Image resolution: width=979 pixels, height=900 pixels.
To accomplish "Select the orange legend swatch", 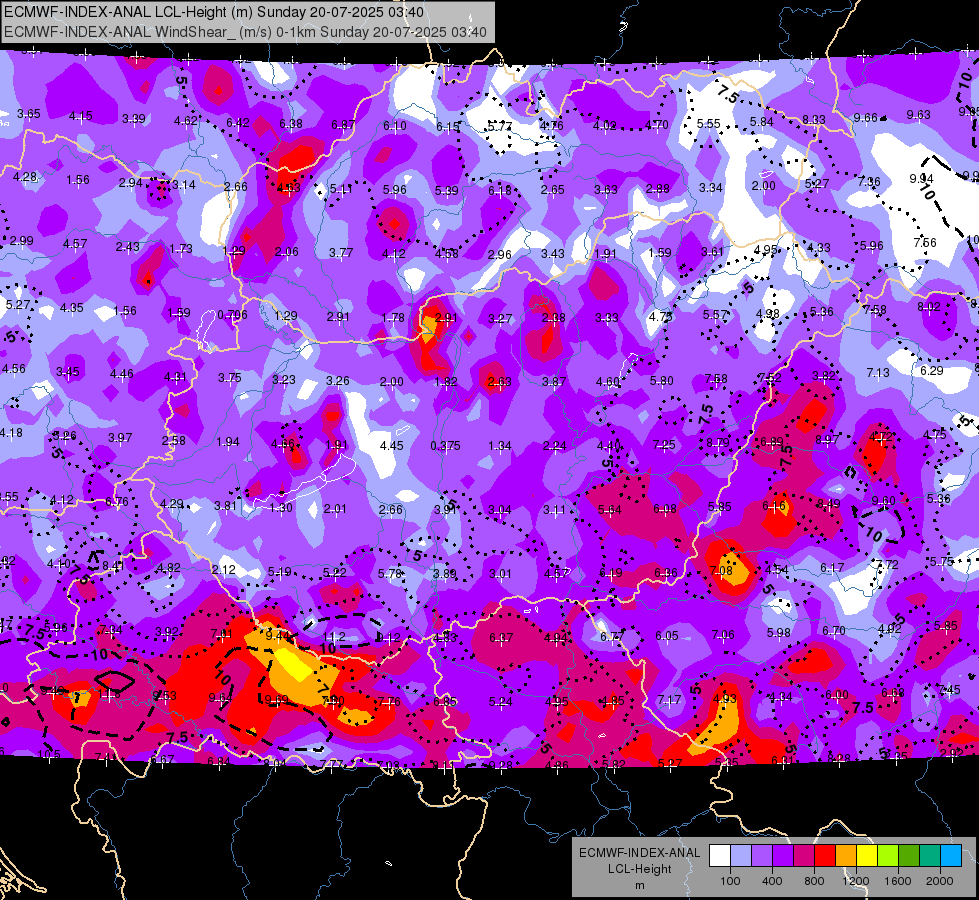I will (846, 856).
